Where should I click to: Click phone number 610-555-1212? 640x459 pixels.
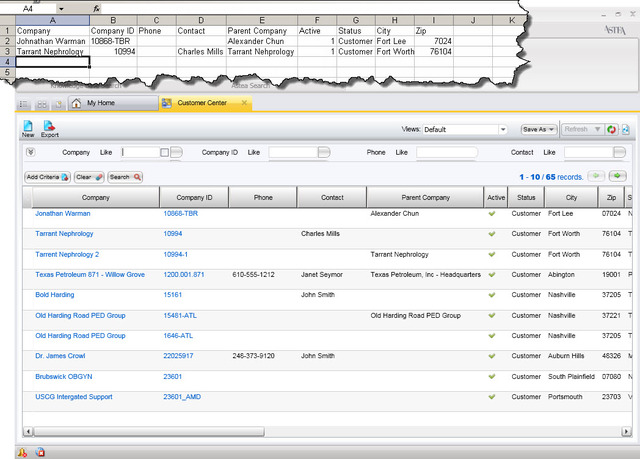253,275
